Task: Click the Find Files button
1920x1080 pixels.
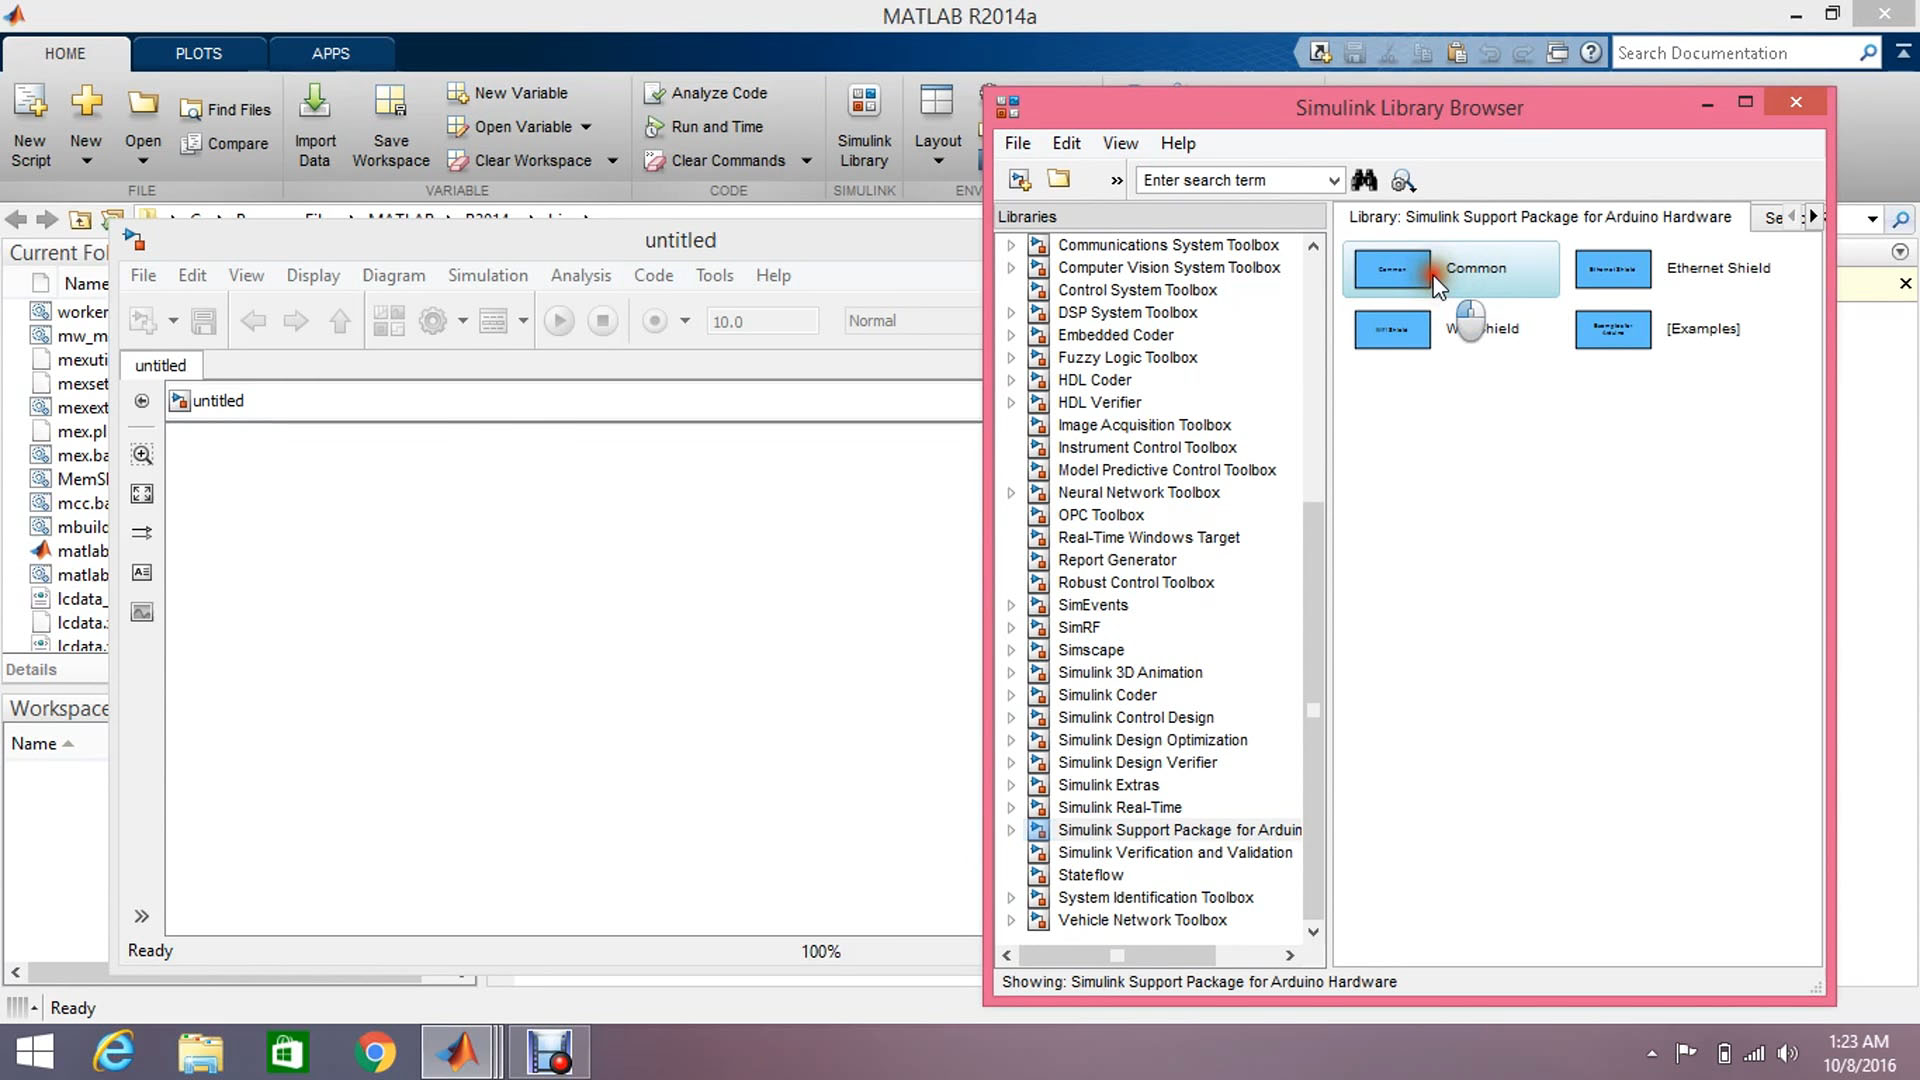Action: click(226, 110)
